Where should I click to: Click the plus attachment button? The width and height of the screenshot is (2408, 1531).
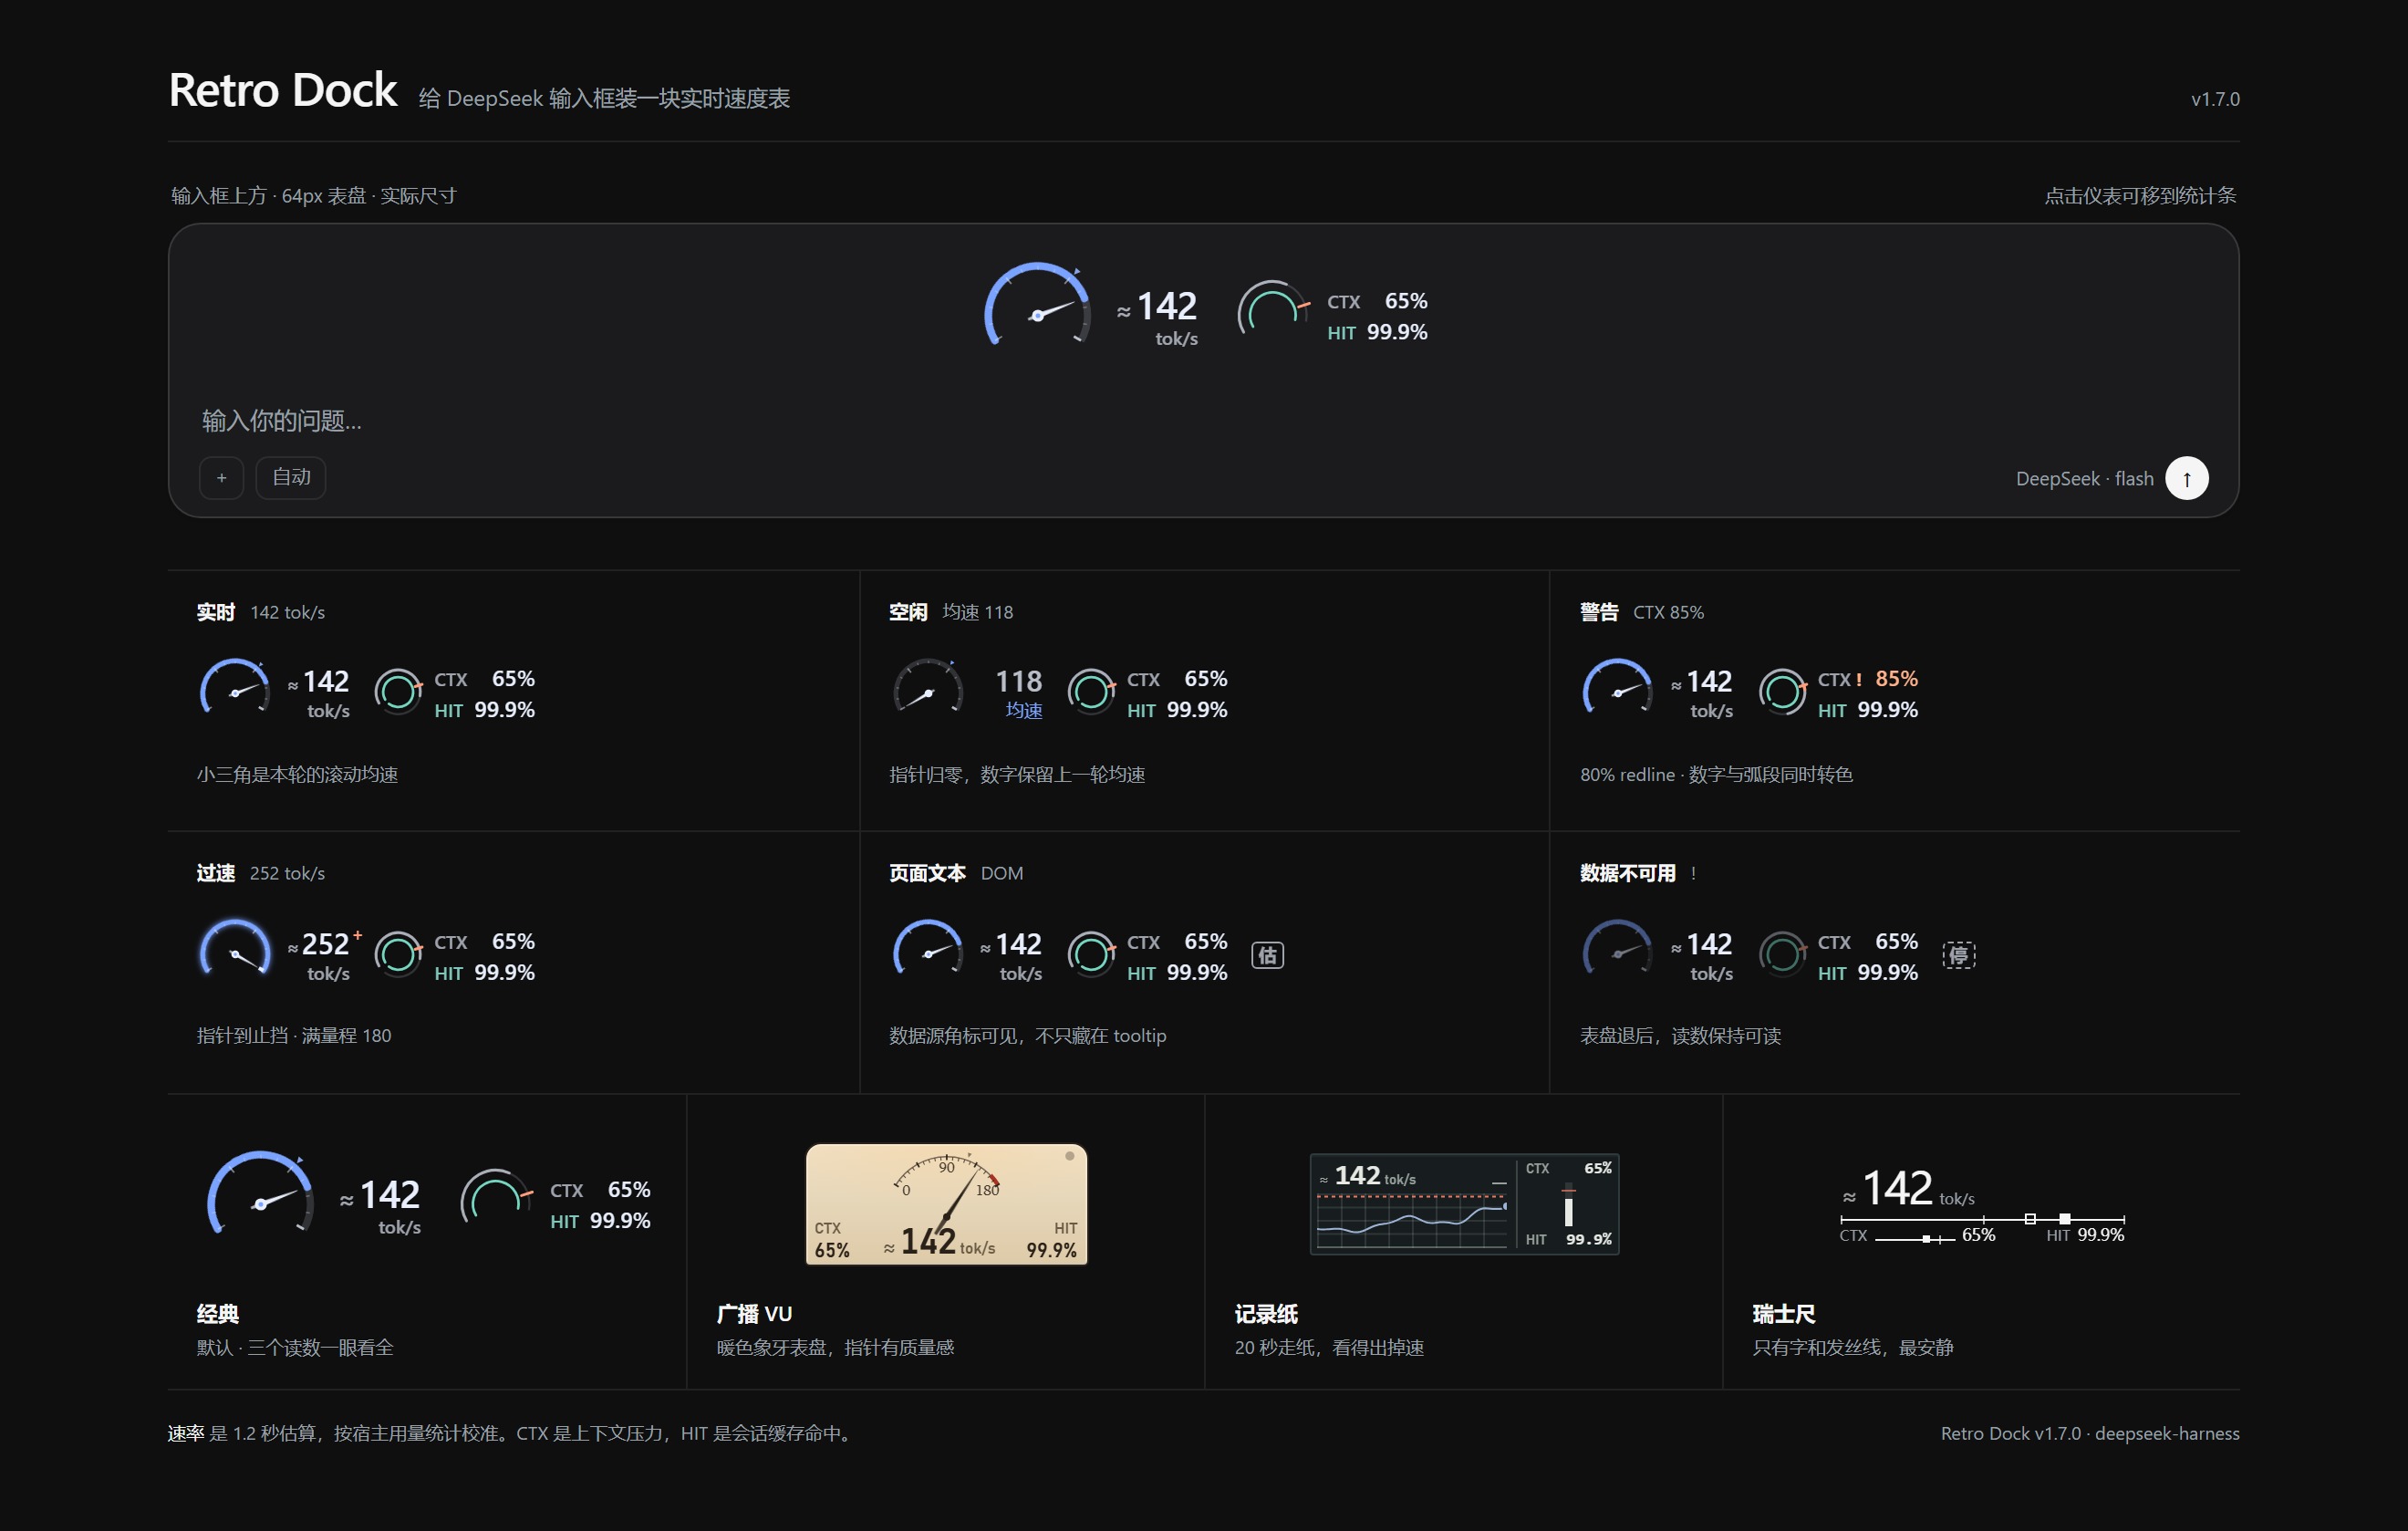(222, 477)
